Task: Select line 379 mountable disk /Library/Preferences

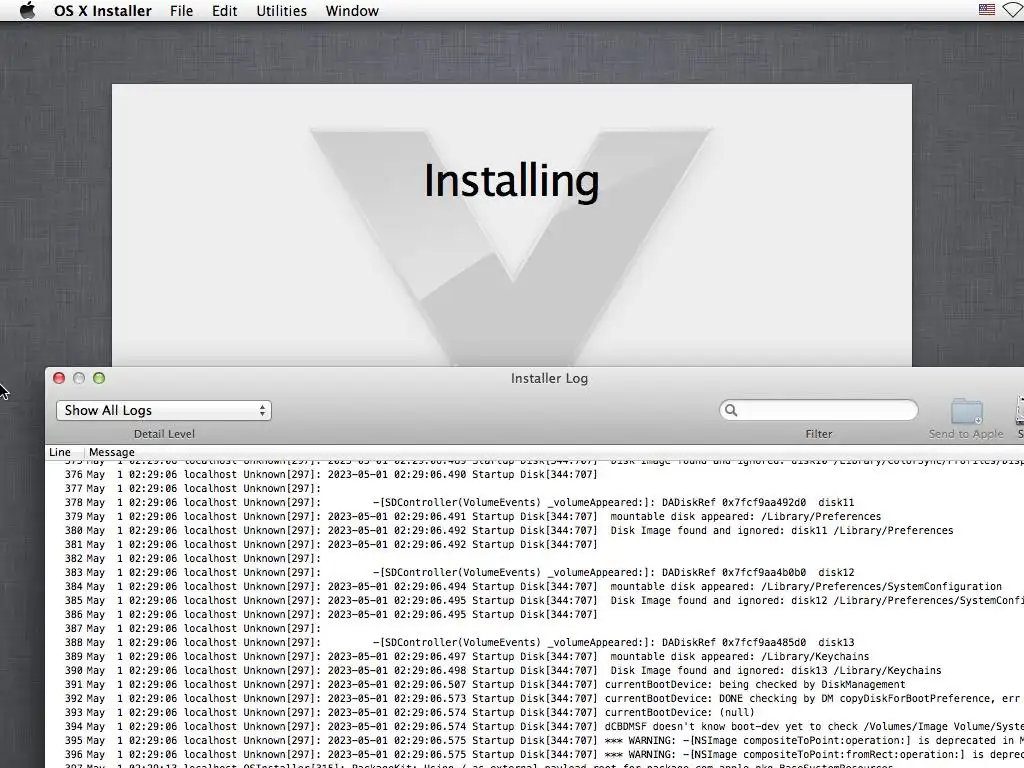Action: tap(535, 517)
